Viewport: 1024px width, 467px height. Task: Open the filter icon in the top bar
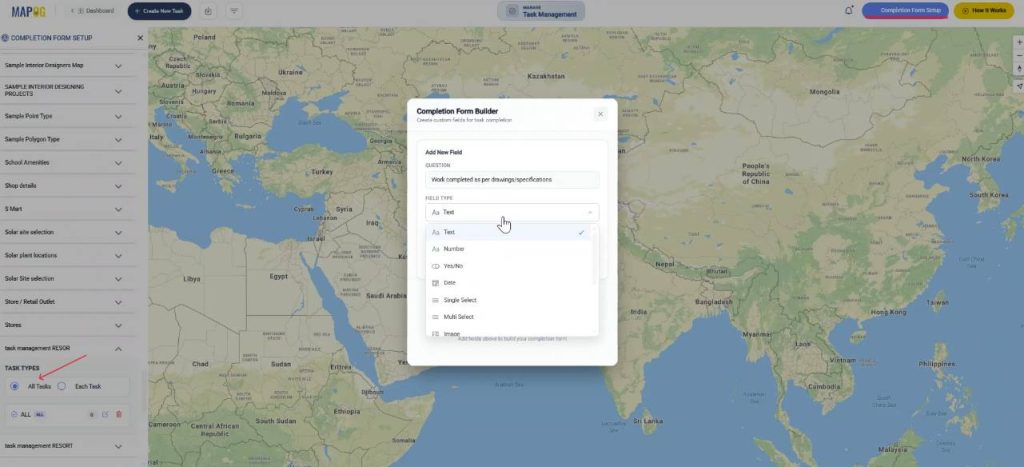pyautogui.click(x=234, y=11)
